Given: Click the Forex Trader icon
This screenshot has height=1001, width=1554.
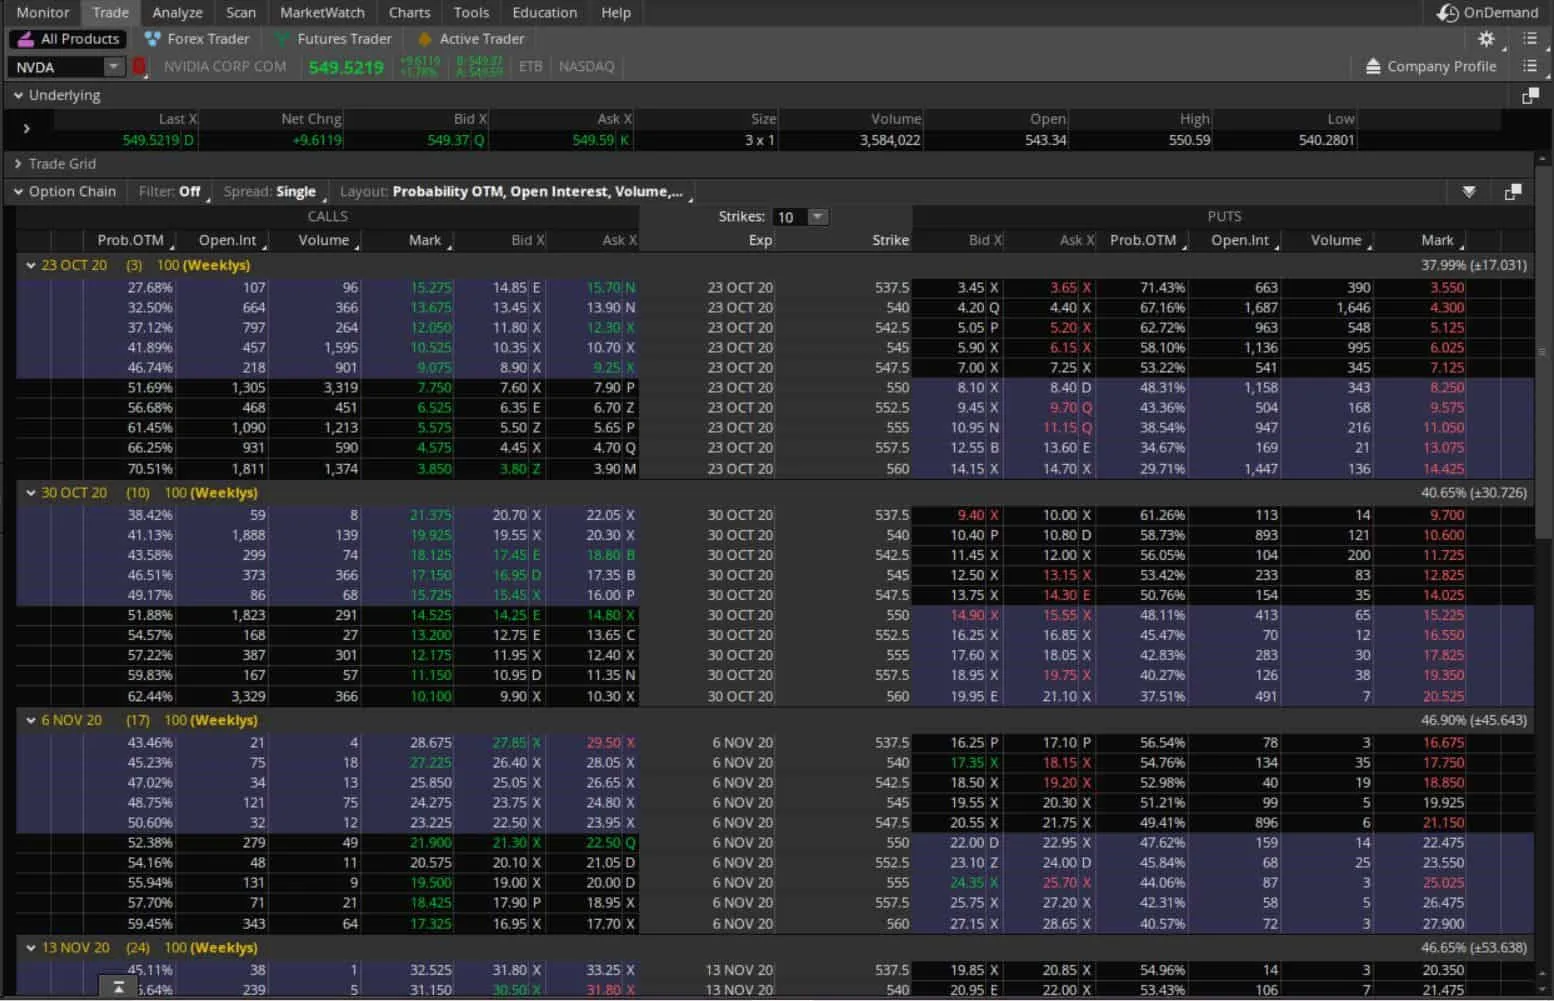Looking at the screenshot, I should tap(152, 39).
